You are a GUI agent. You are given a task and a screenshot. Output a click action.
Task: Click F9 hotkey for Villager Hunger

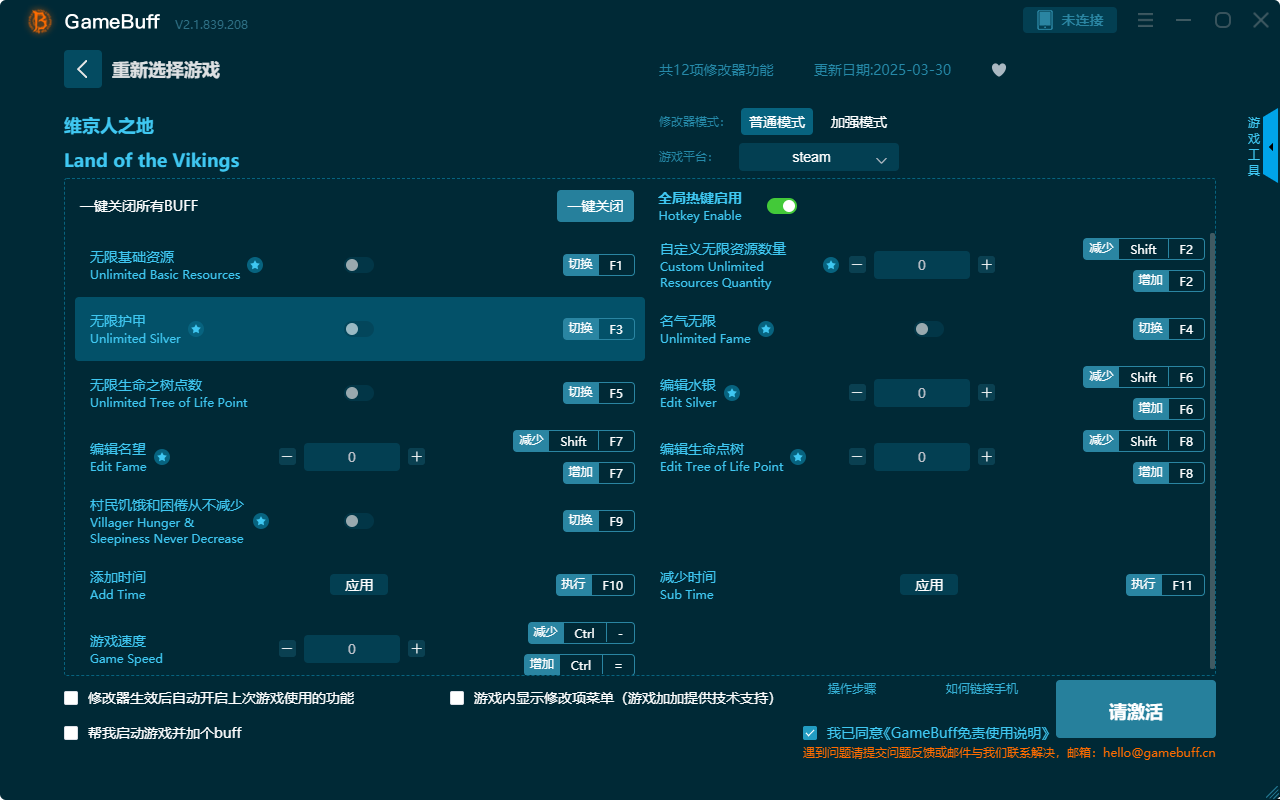[x=599, y=521]
